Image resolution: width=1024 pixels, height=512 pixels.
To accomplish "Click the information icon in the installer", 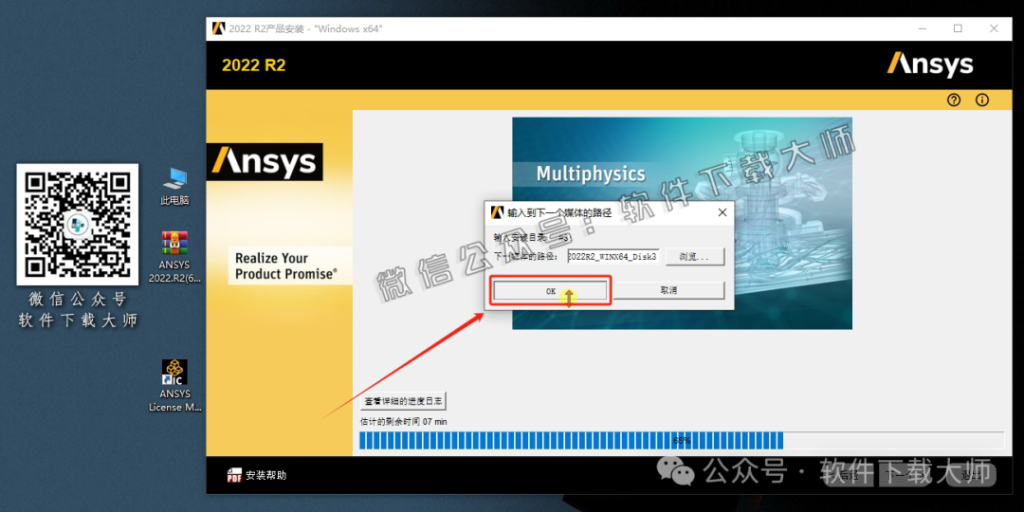I will click(982, 100).
